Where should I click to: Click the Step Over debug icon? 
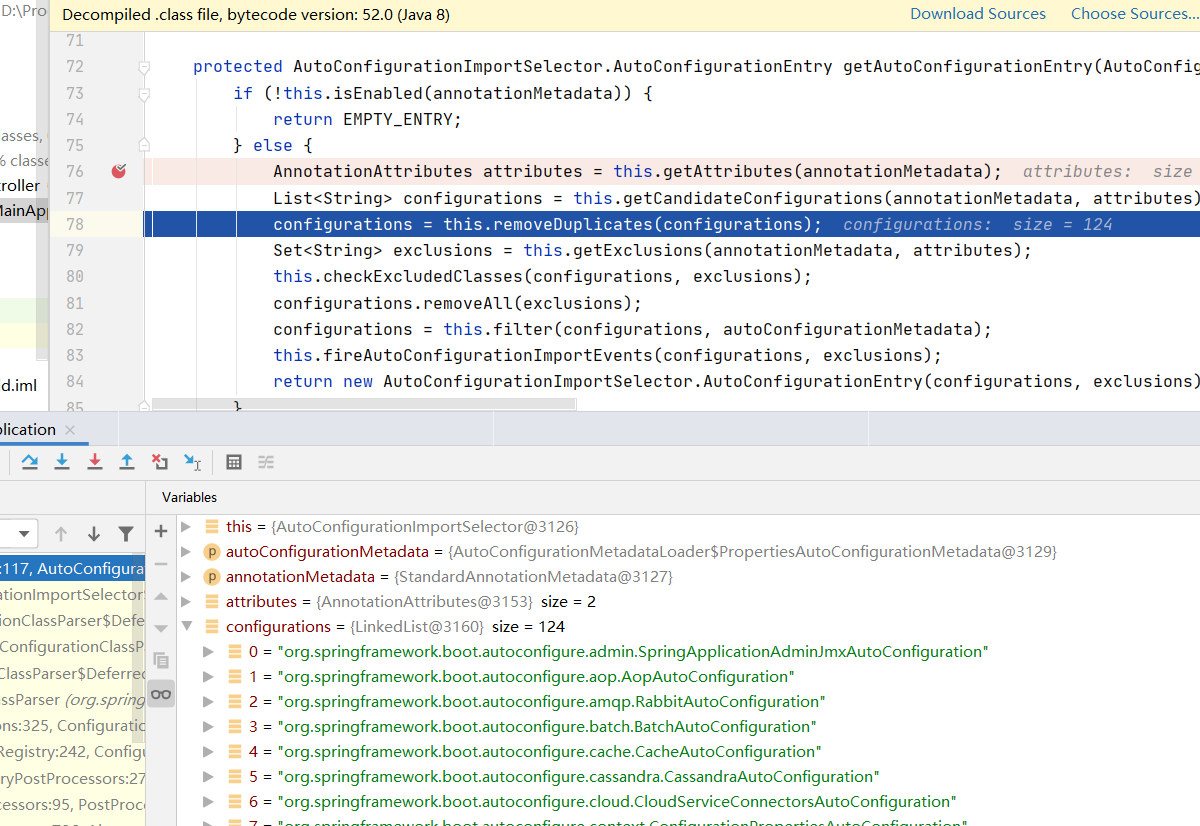(30, 462)
